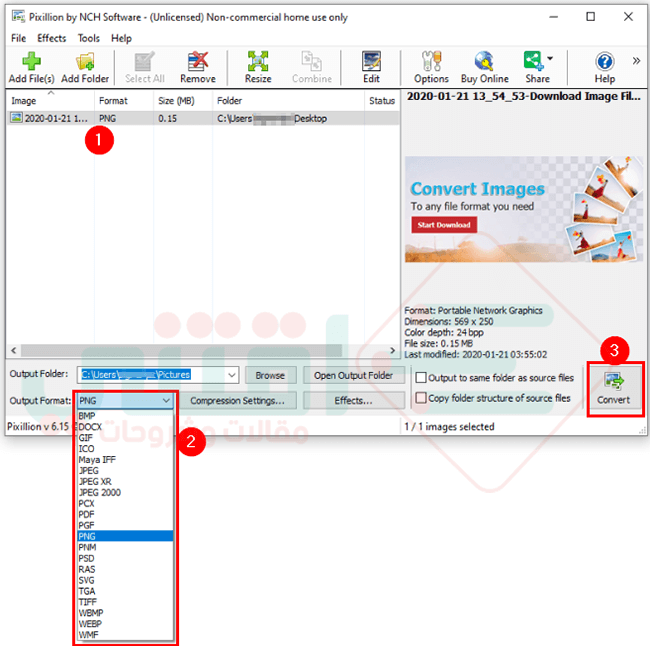Open the Effects menu
650x646 pixels.
pyautogui.click(x=51, y=38)
